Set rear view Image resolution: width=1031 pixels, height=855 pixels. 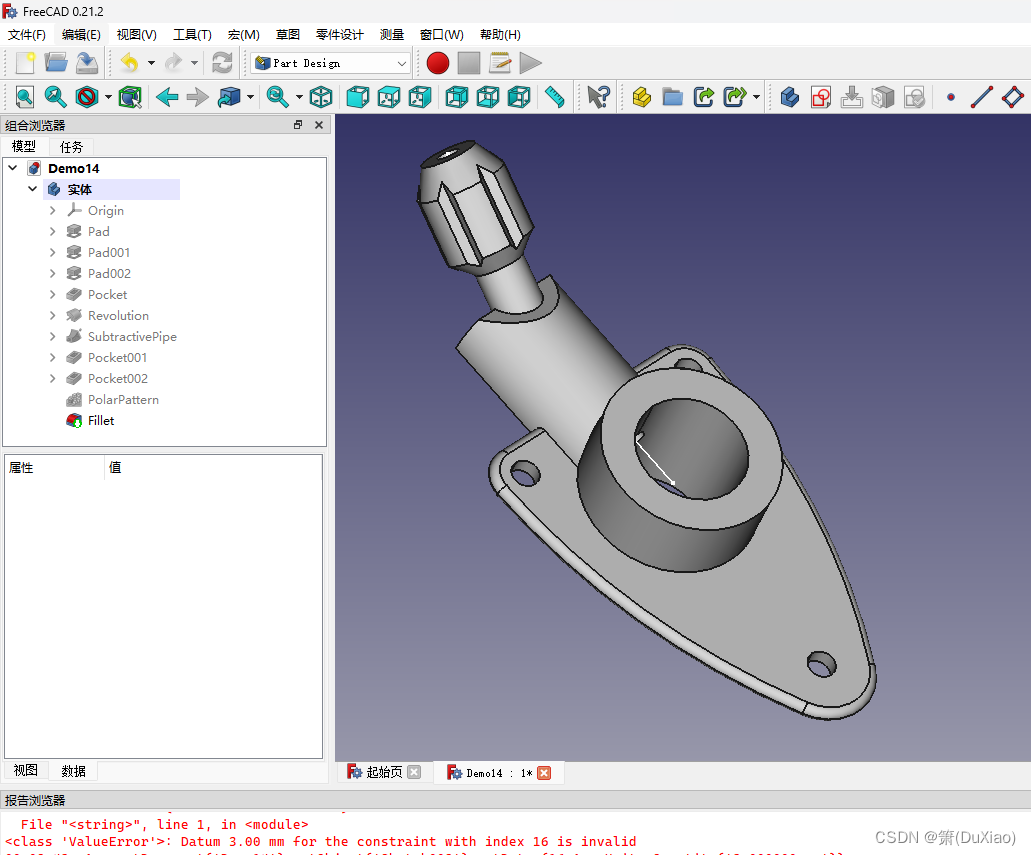pyautogui.click(x=456, y=97)
